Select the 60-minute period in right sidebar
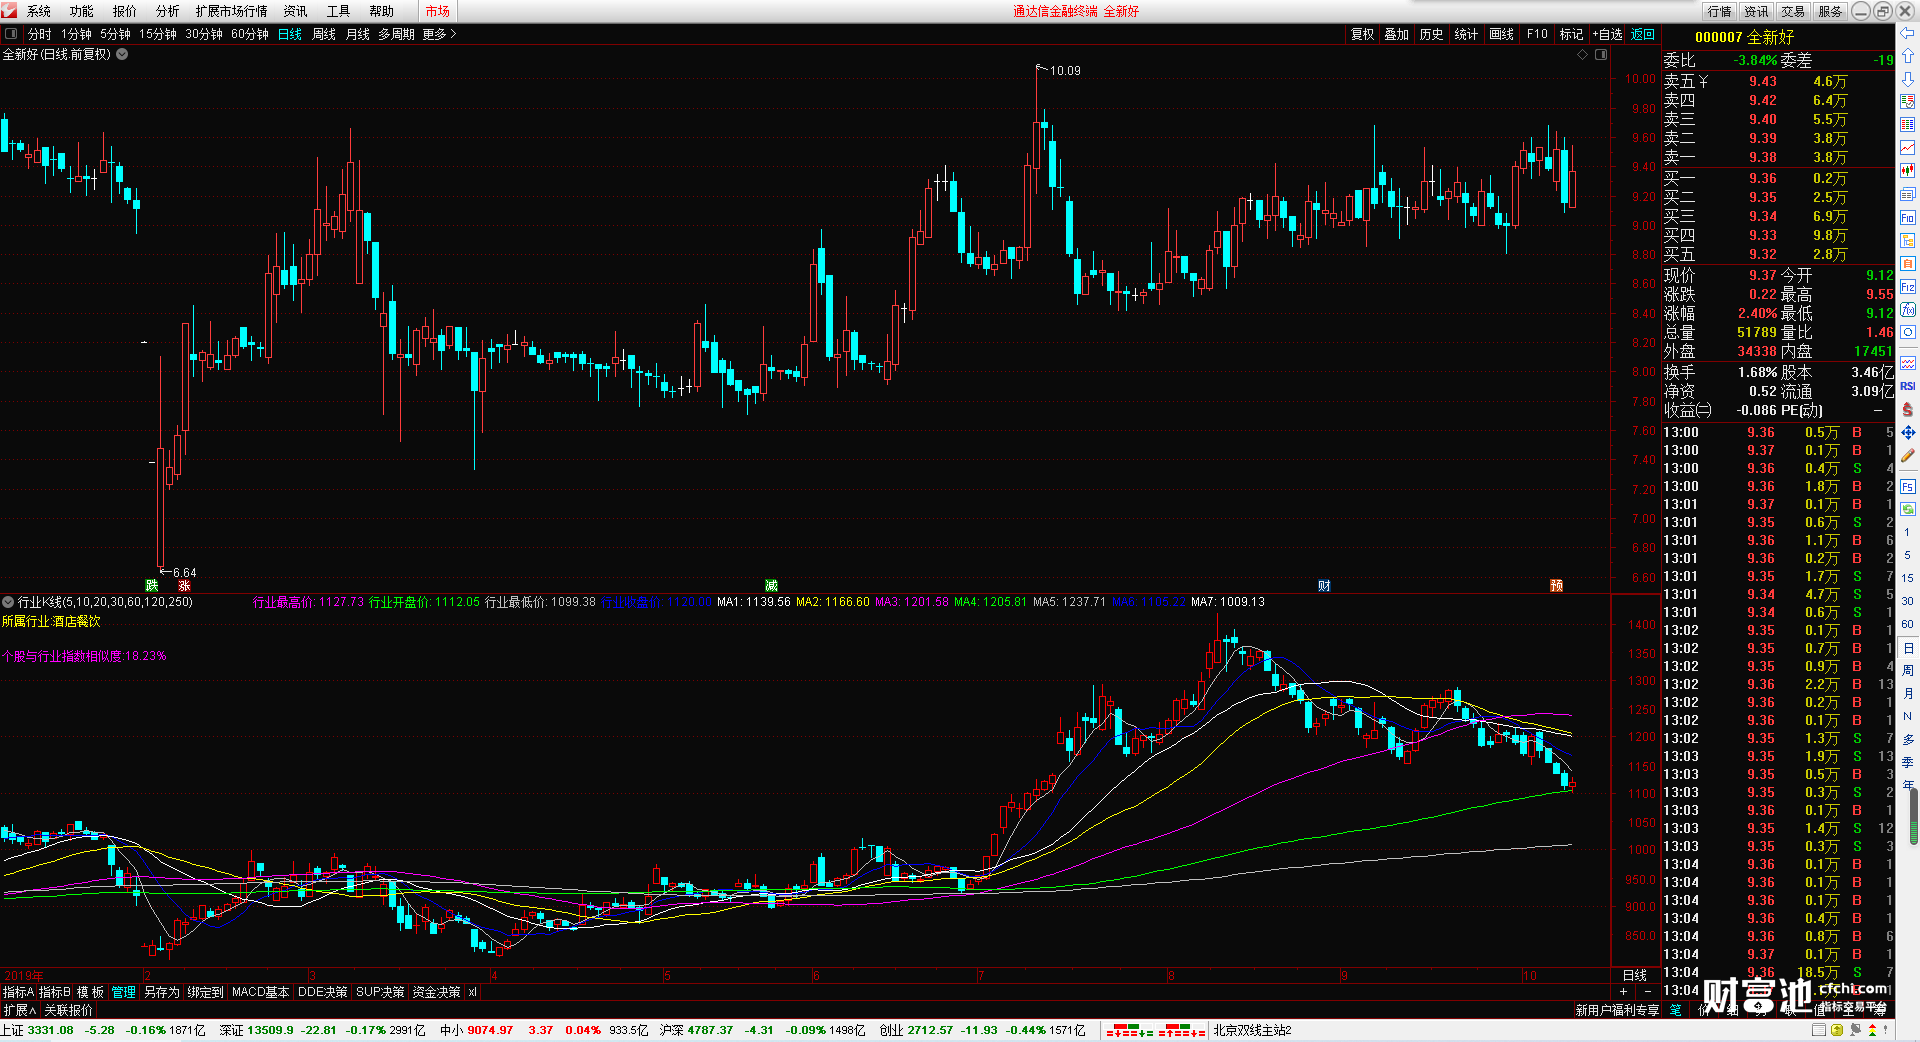The image size is (1920, 1042). point(1907,624)
